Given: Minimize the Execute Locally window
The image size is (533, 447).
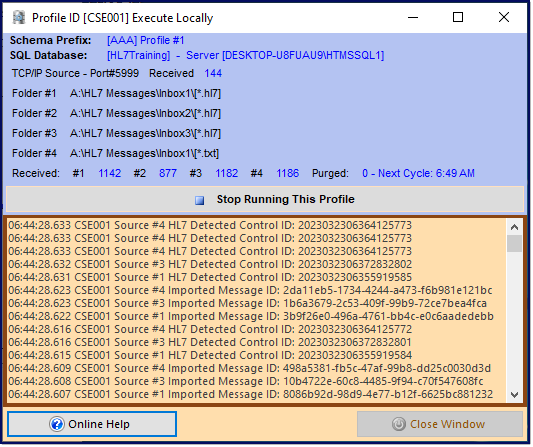Looking at the screenshot, I should [x=413, y=17].
